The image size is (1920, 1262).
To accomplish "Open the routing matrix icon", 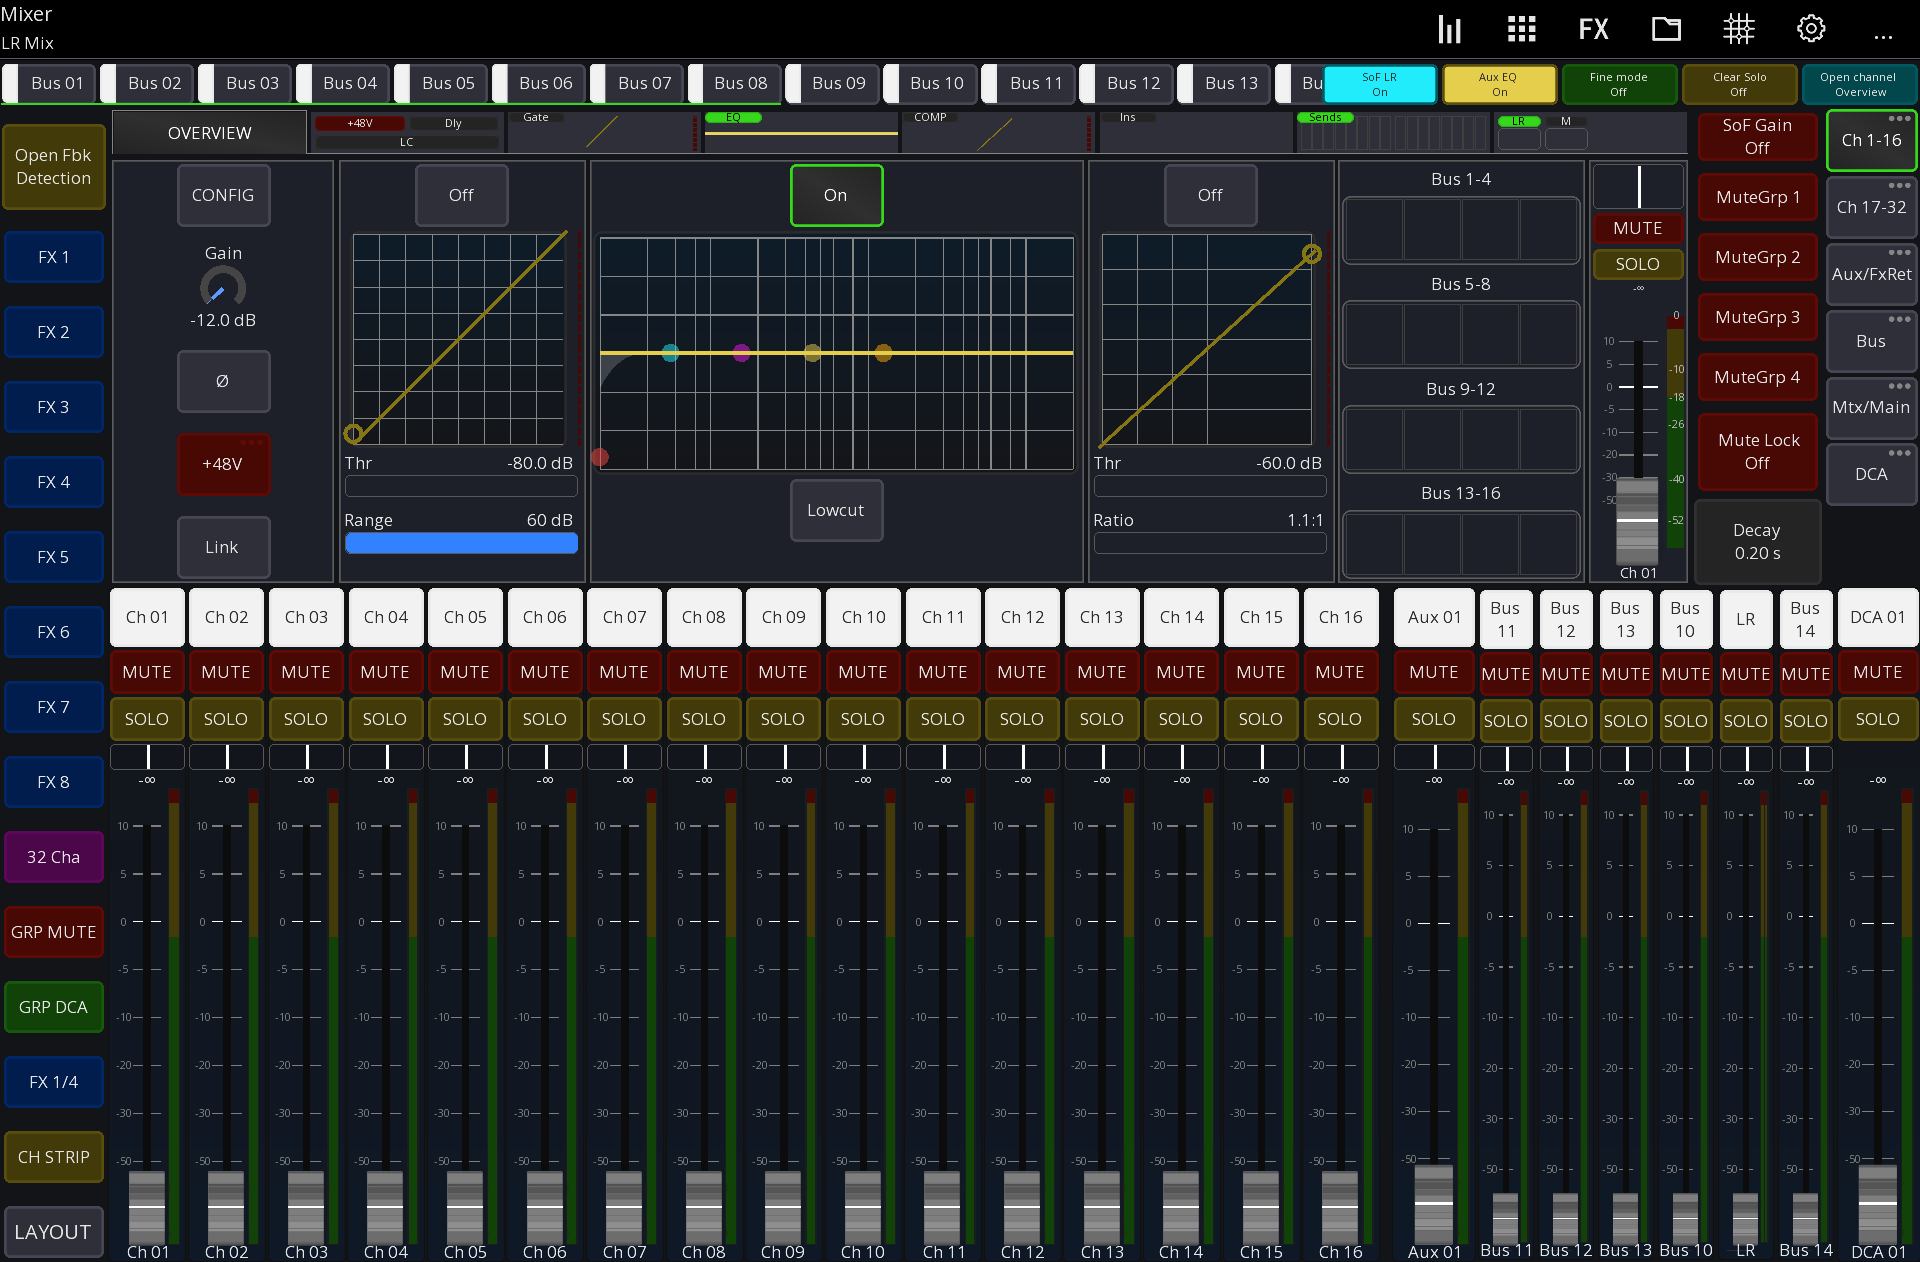I will (1738, 29).
